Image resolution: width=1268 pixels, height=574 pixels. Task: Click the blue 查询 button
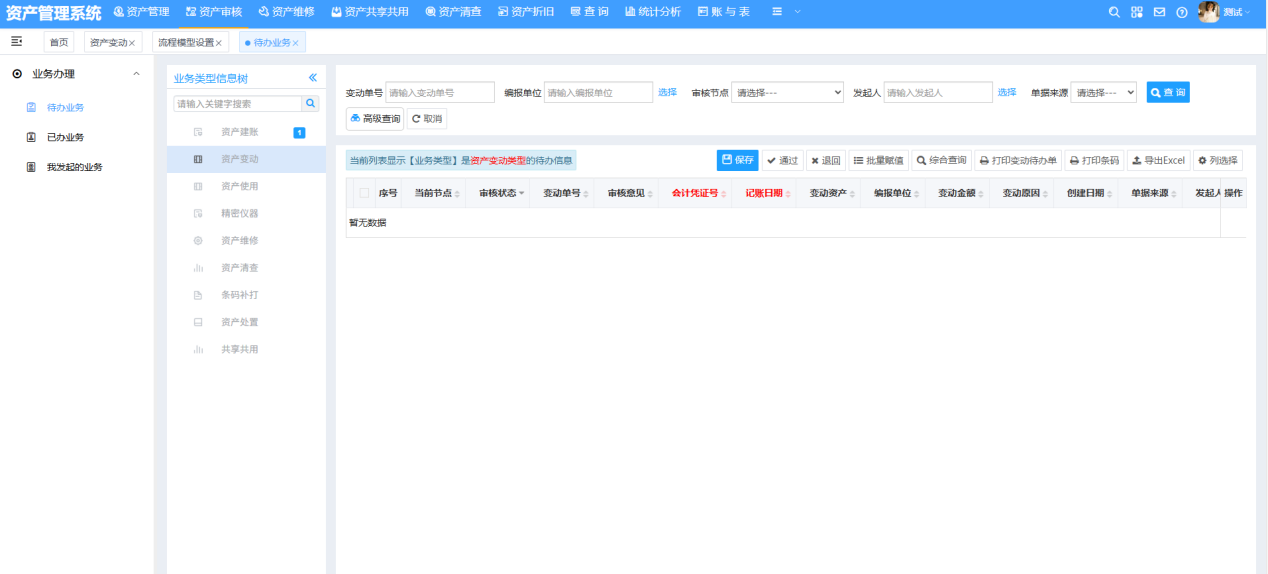(1168, 92)
